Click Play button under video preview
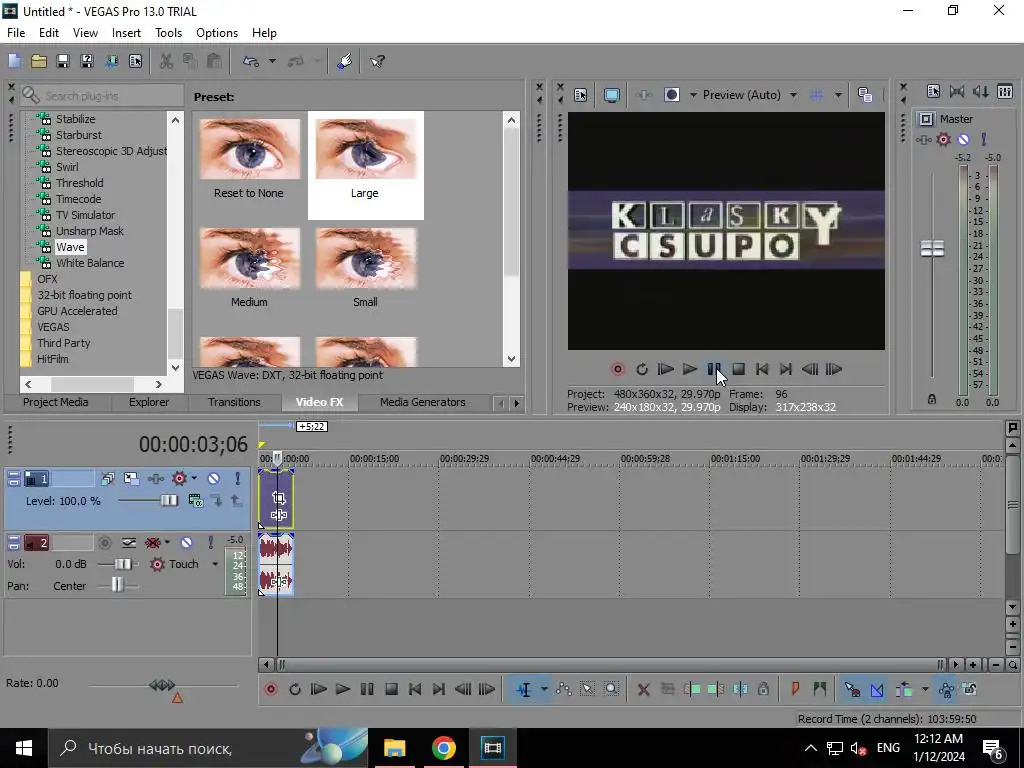The image size is (1024, 768). click(x=690, y=370)
